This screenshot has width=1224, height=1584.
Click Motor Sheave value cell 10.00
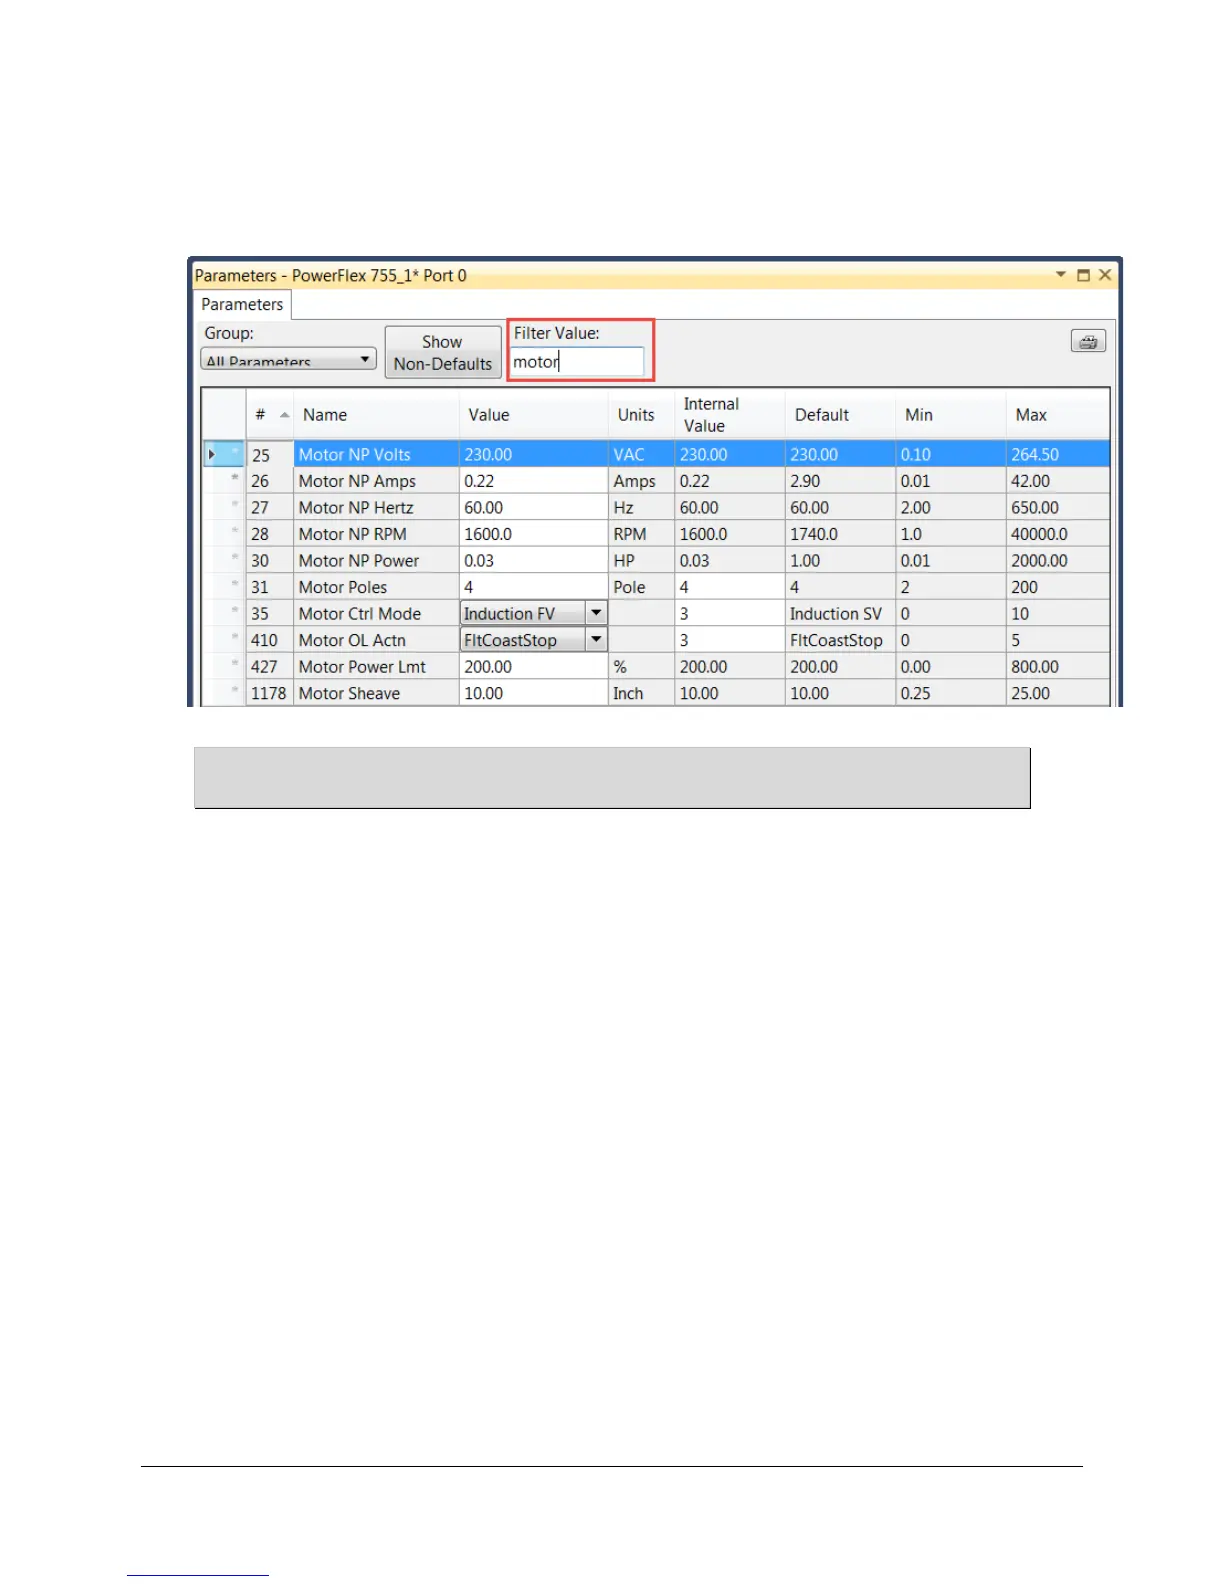point(534,693)
